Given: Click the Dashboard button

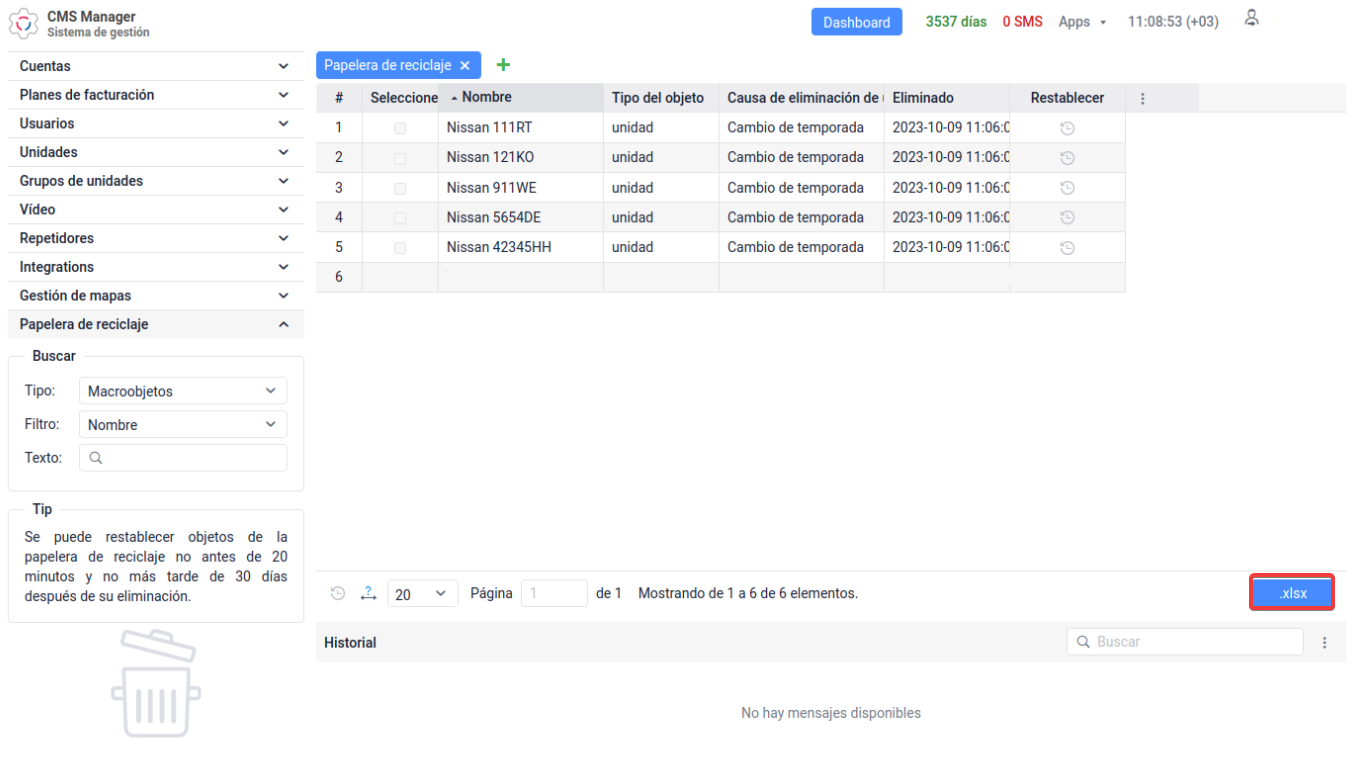Looking at the screenshot, I should pos(856,20).
